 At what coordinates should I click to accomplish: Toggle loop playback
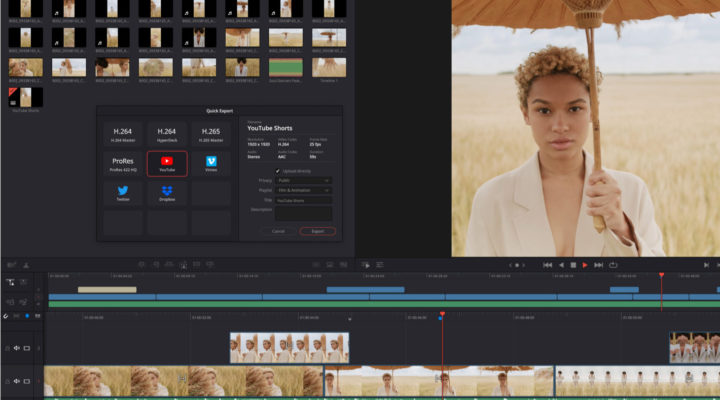pos(613,265)
